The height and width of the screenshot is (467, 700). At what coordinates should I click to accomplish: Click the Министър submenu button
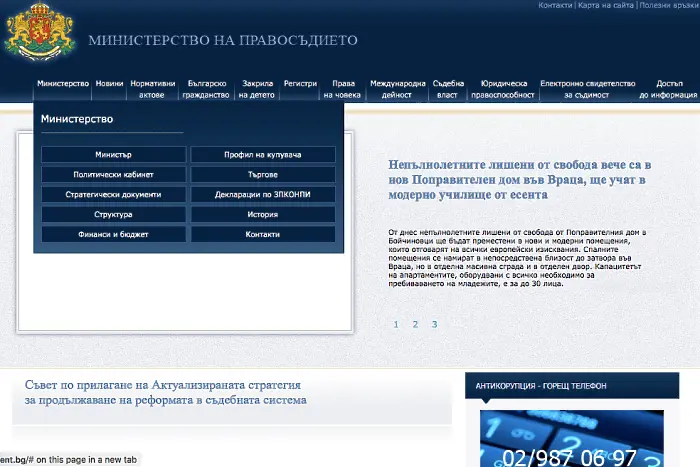click(113, 155)
